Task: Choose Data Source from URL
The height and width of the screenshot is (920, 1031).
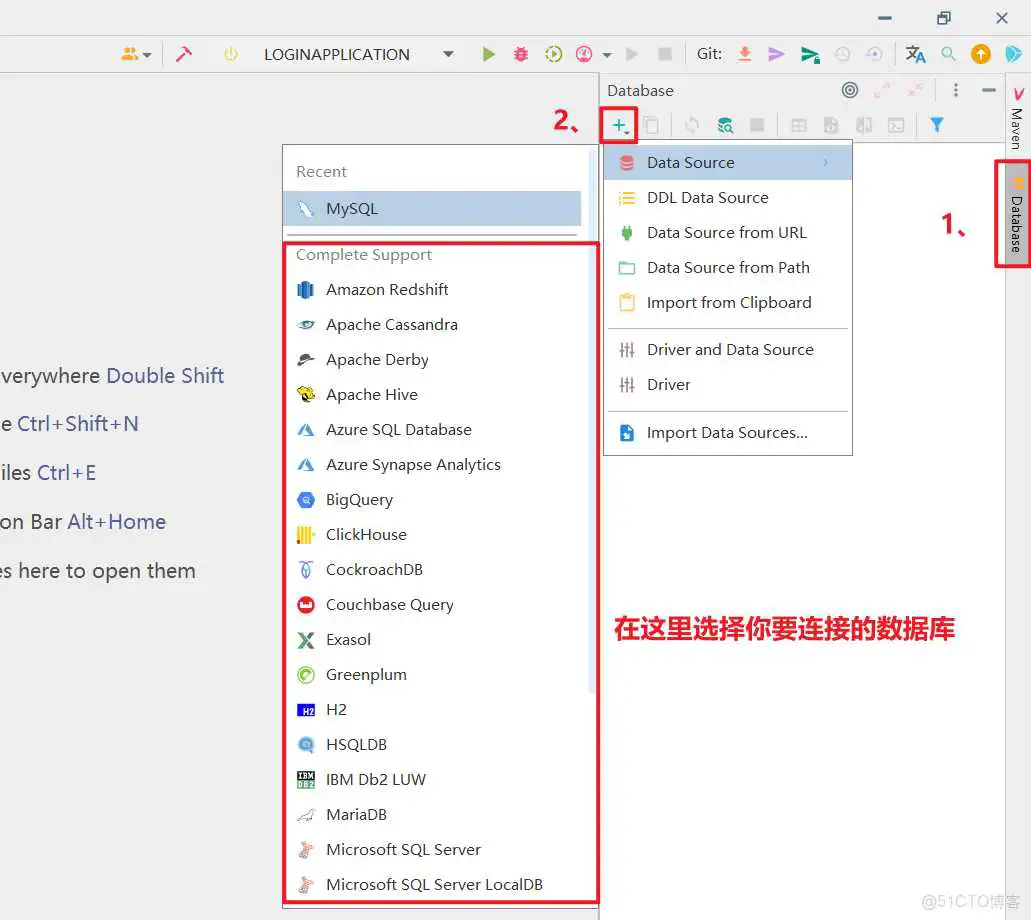Action: [x=726, y=233]
